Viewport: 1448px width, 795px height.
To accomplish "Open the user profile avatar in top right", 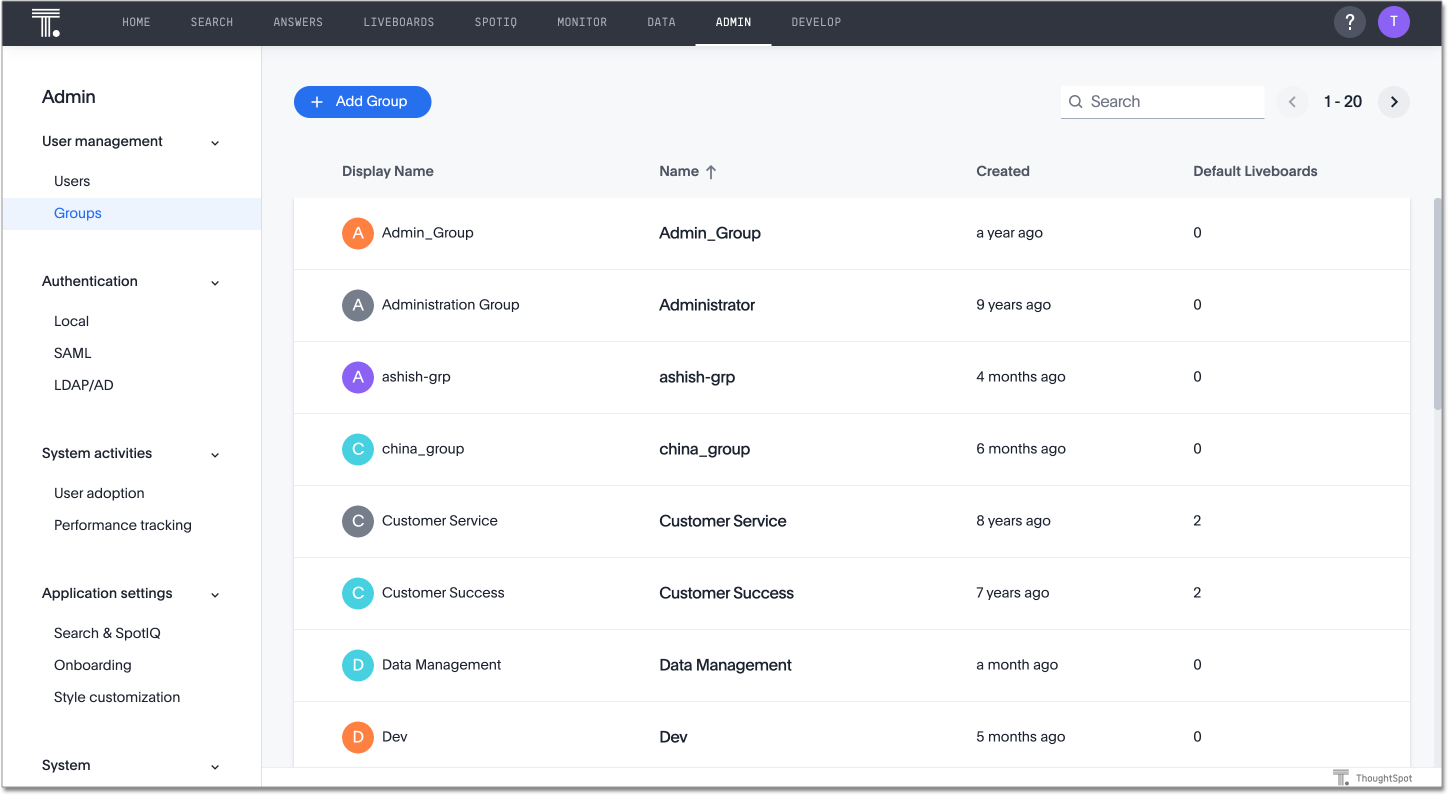I will (x=1393, y=21).
